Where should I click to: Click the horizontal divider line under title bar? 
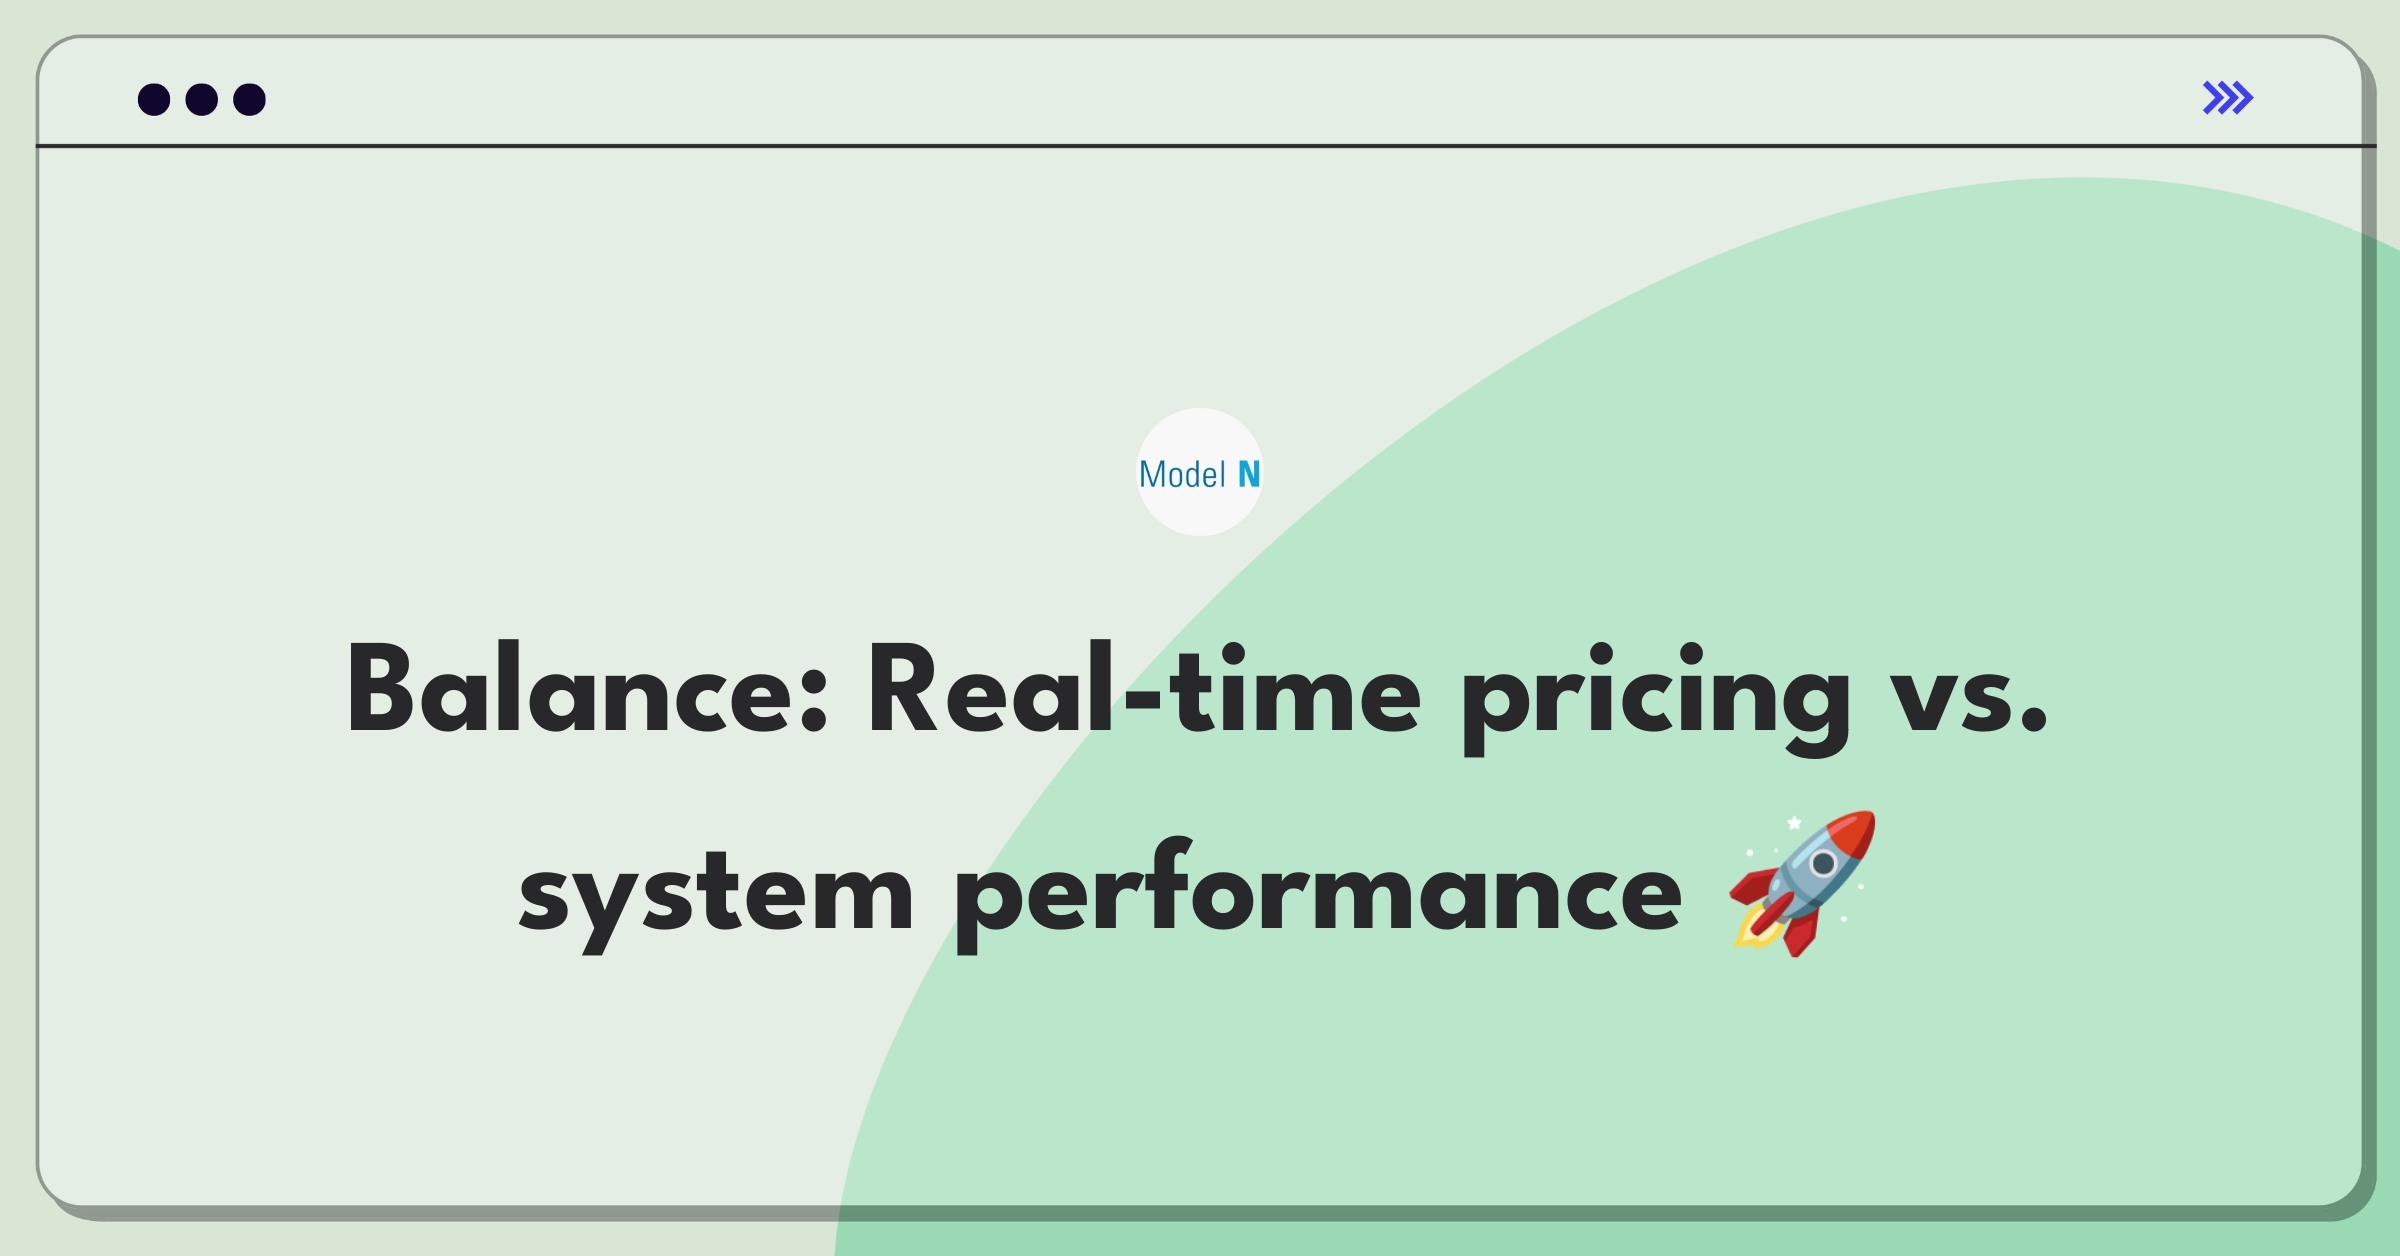(1206, 146)
